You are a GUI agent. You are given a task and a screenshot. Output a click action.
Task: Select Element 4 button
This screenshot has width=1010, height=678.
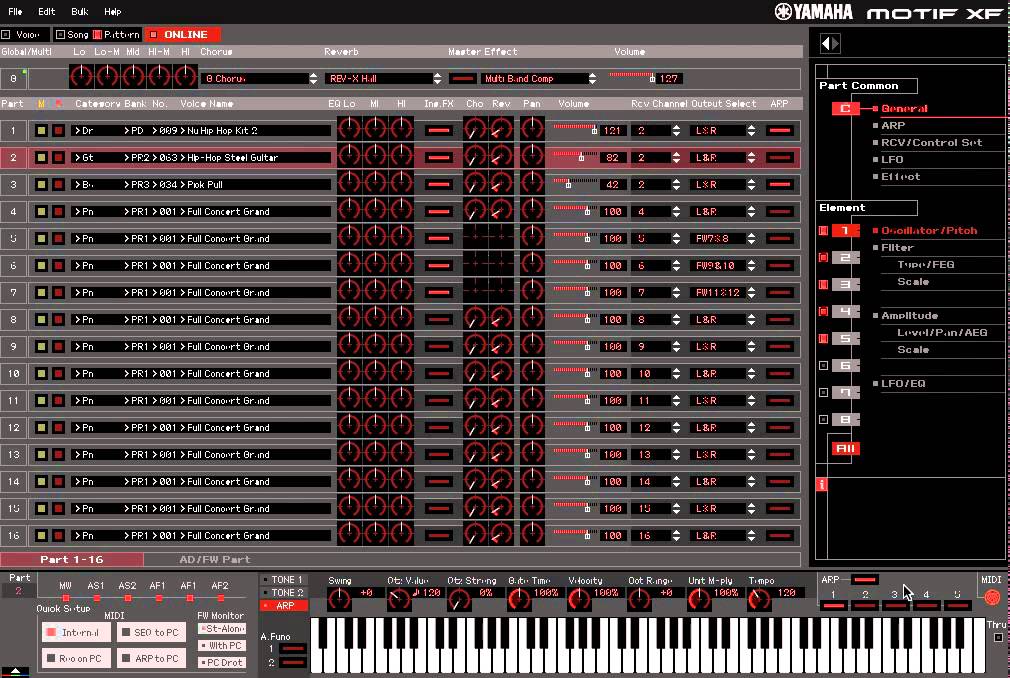[x=845, y=311]
